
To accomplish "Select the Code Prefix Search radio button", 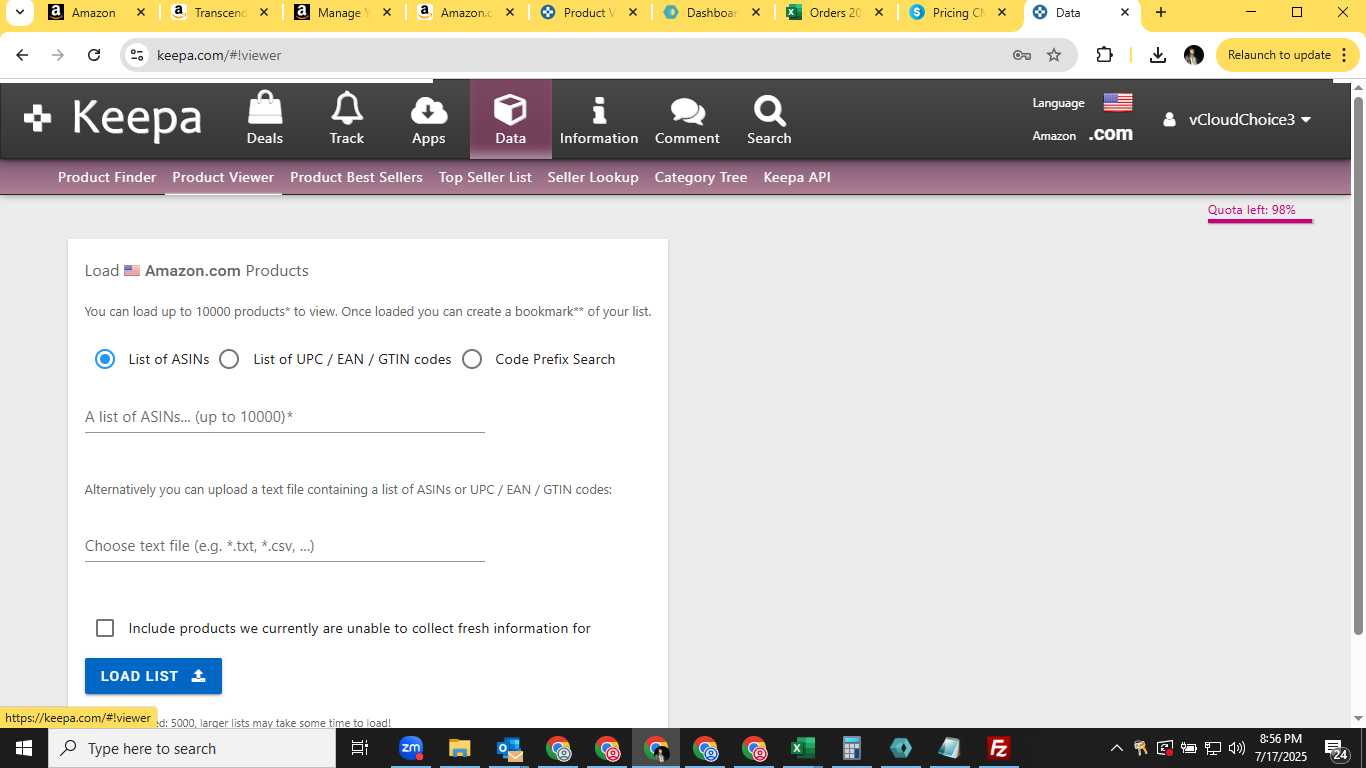I will [472, 359].
